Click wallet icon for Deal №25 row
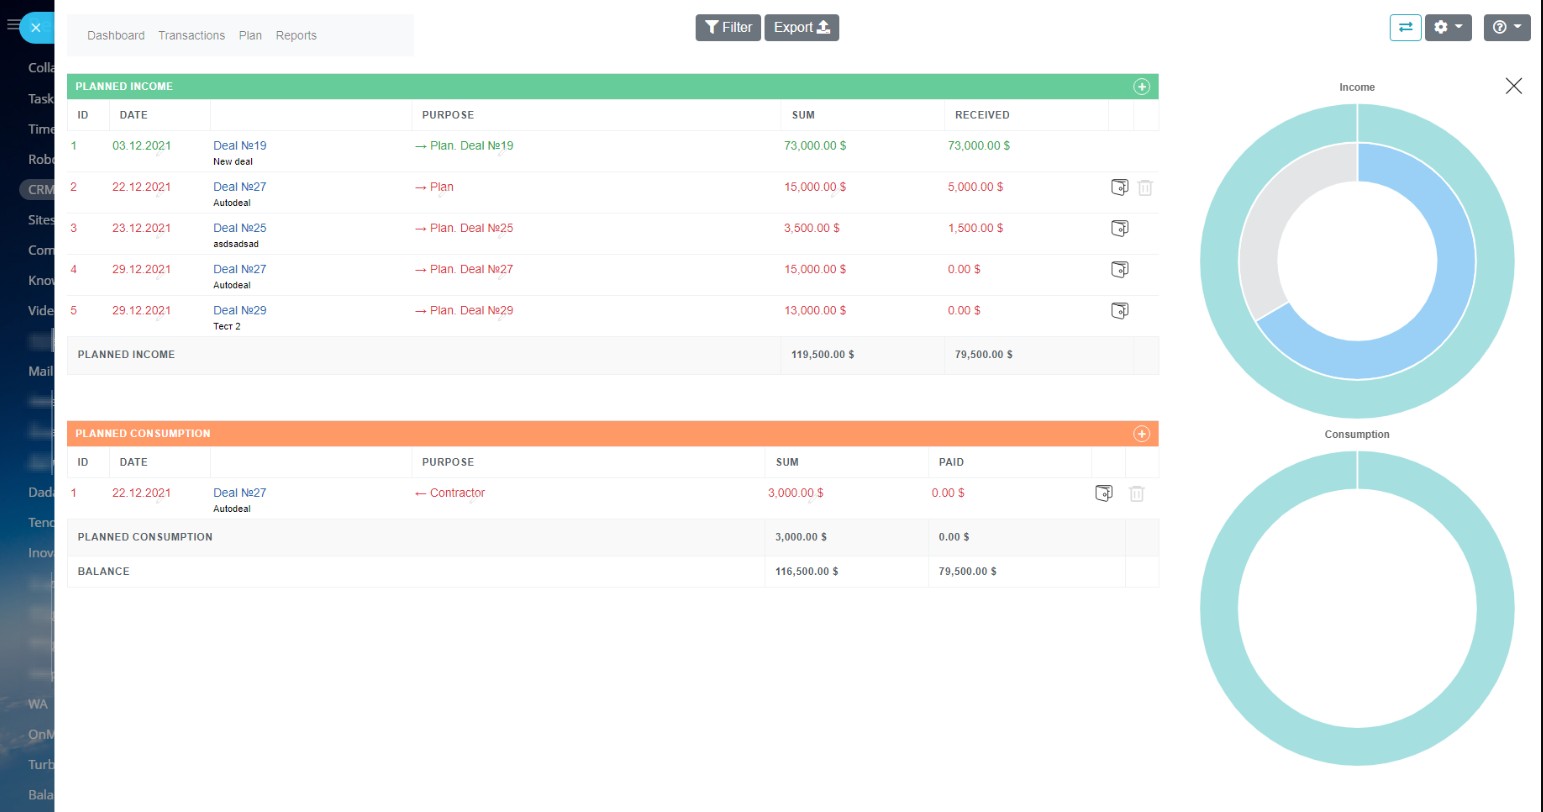The height and width of the screenshot is (812, 1543). click(1120, 228)
